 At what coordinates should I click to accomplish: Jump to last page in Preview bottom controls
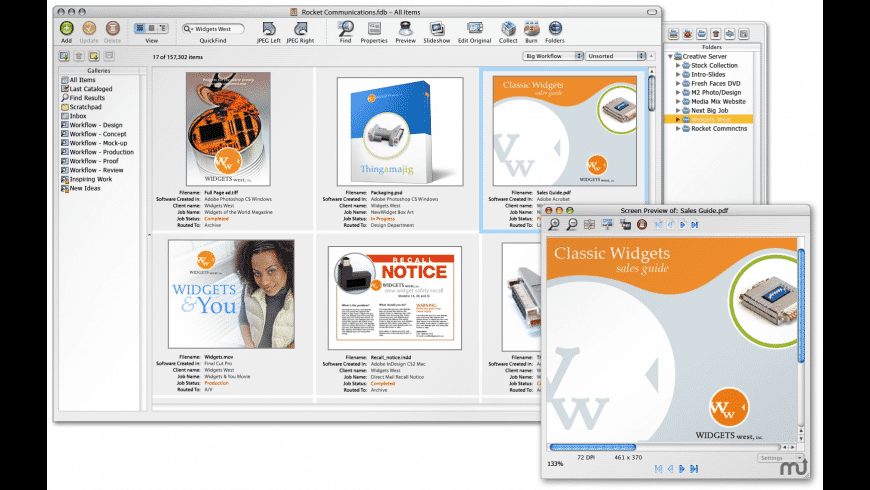click(x=694, y=469)
